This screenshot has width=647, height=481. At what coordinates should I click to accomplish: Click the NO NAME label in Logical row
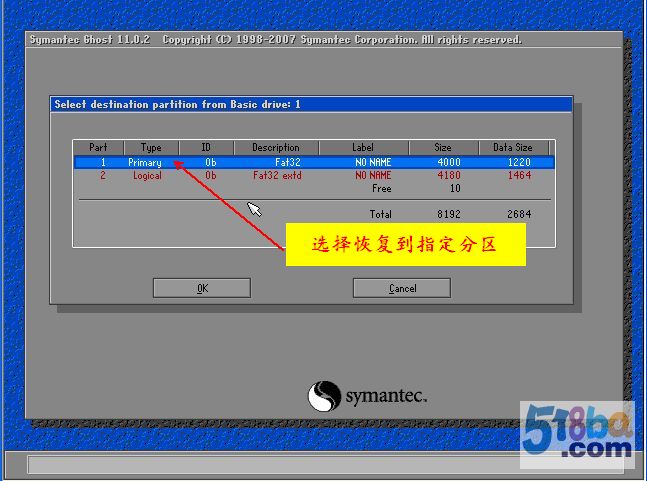coord(373,175)
